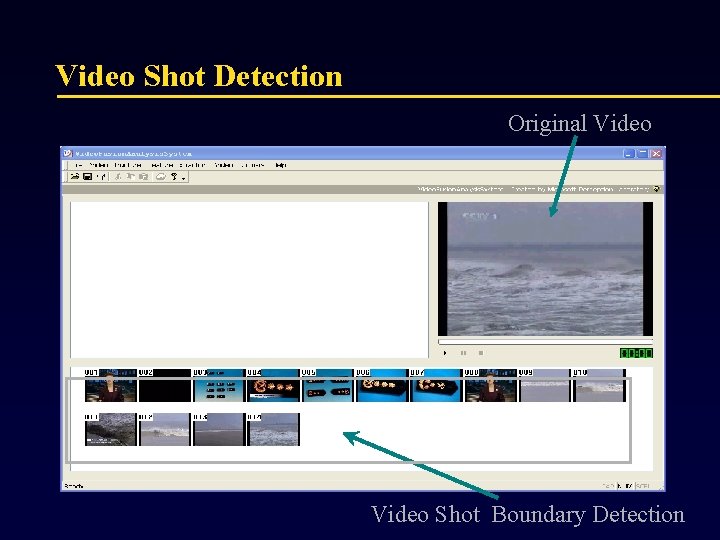This screenshot has height=540, width=720.
Task: Play the original video
Action: [x=445, y=353]
